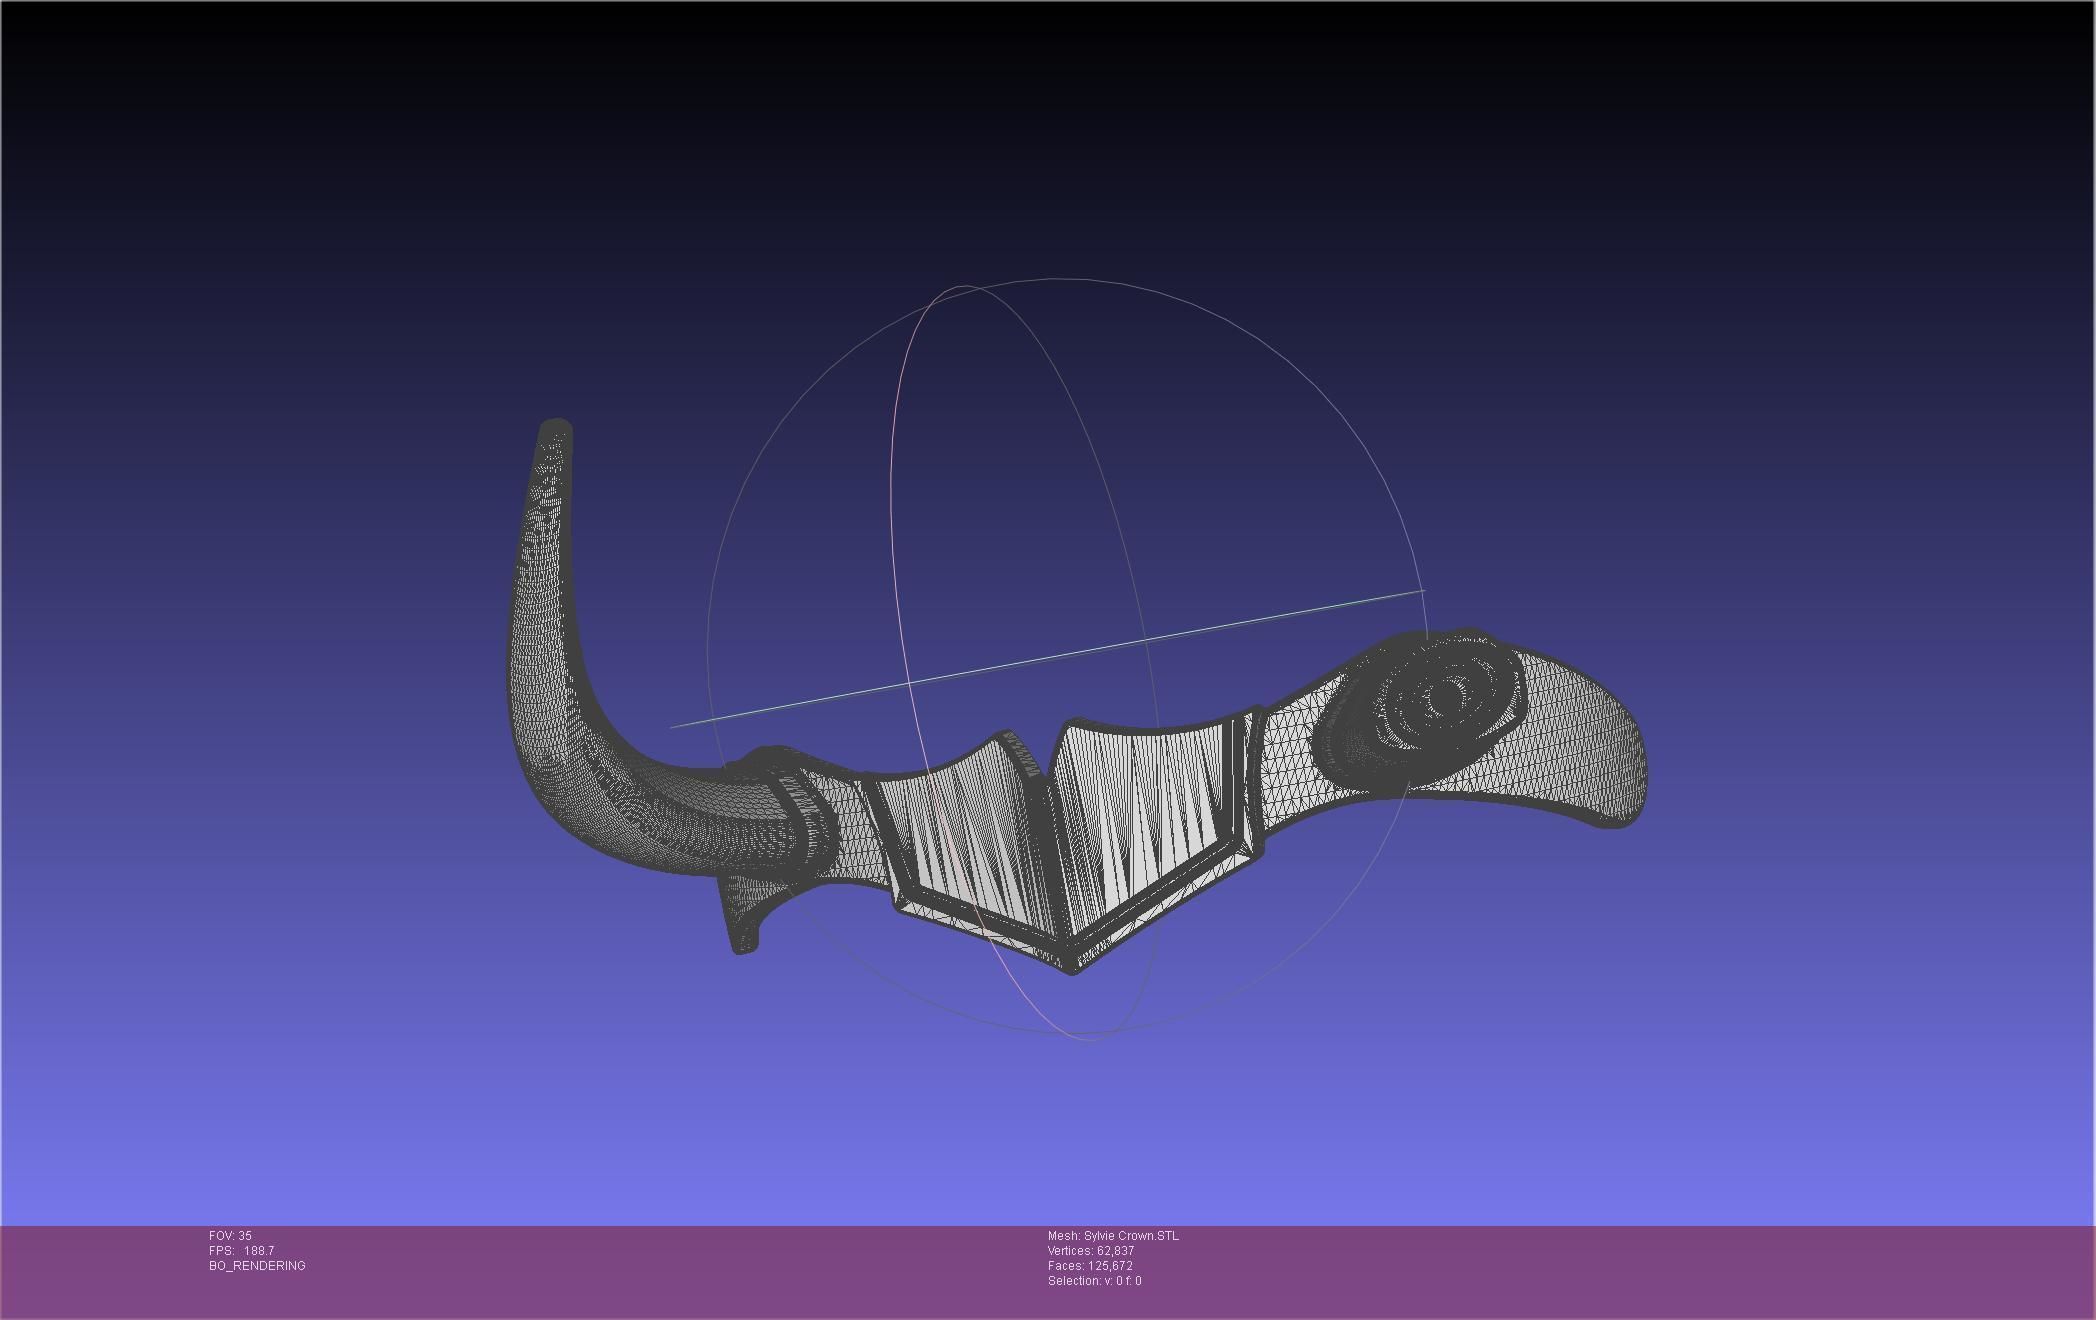Click the small hook beneath the horn base
The height and width of the screenshot is (1320, 2096).
[742, 930]
